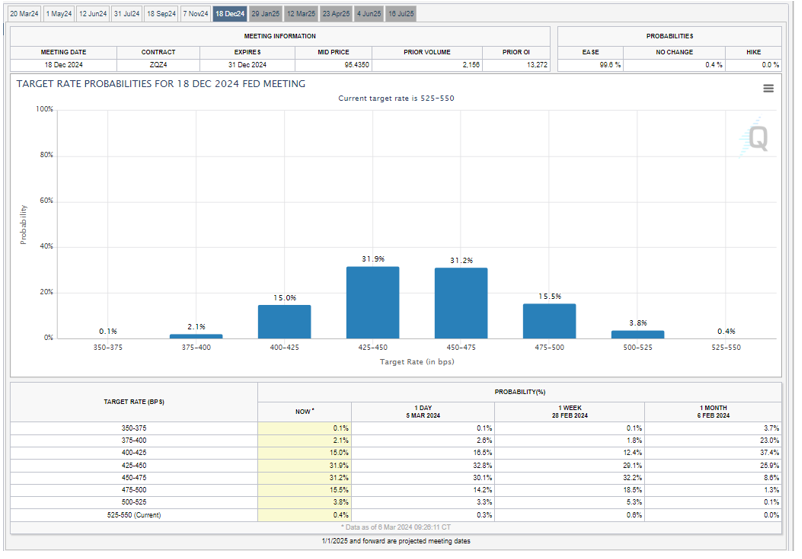
Task: Select the 29 Jan25 projected meeting tab
Action: [x=265, y=14]
